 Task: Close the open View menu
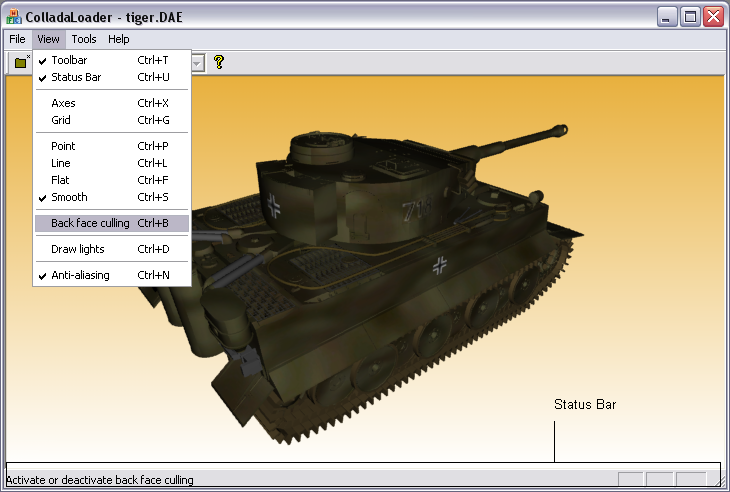[48, 39]
